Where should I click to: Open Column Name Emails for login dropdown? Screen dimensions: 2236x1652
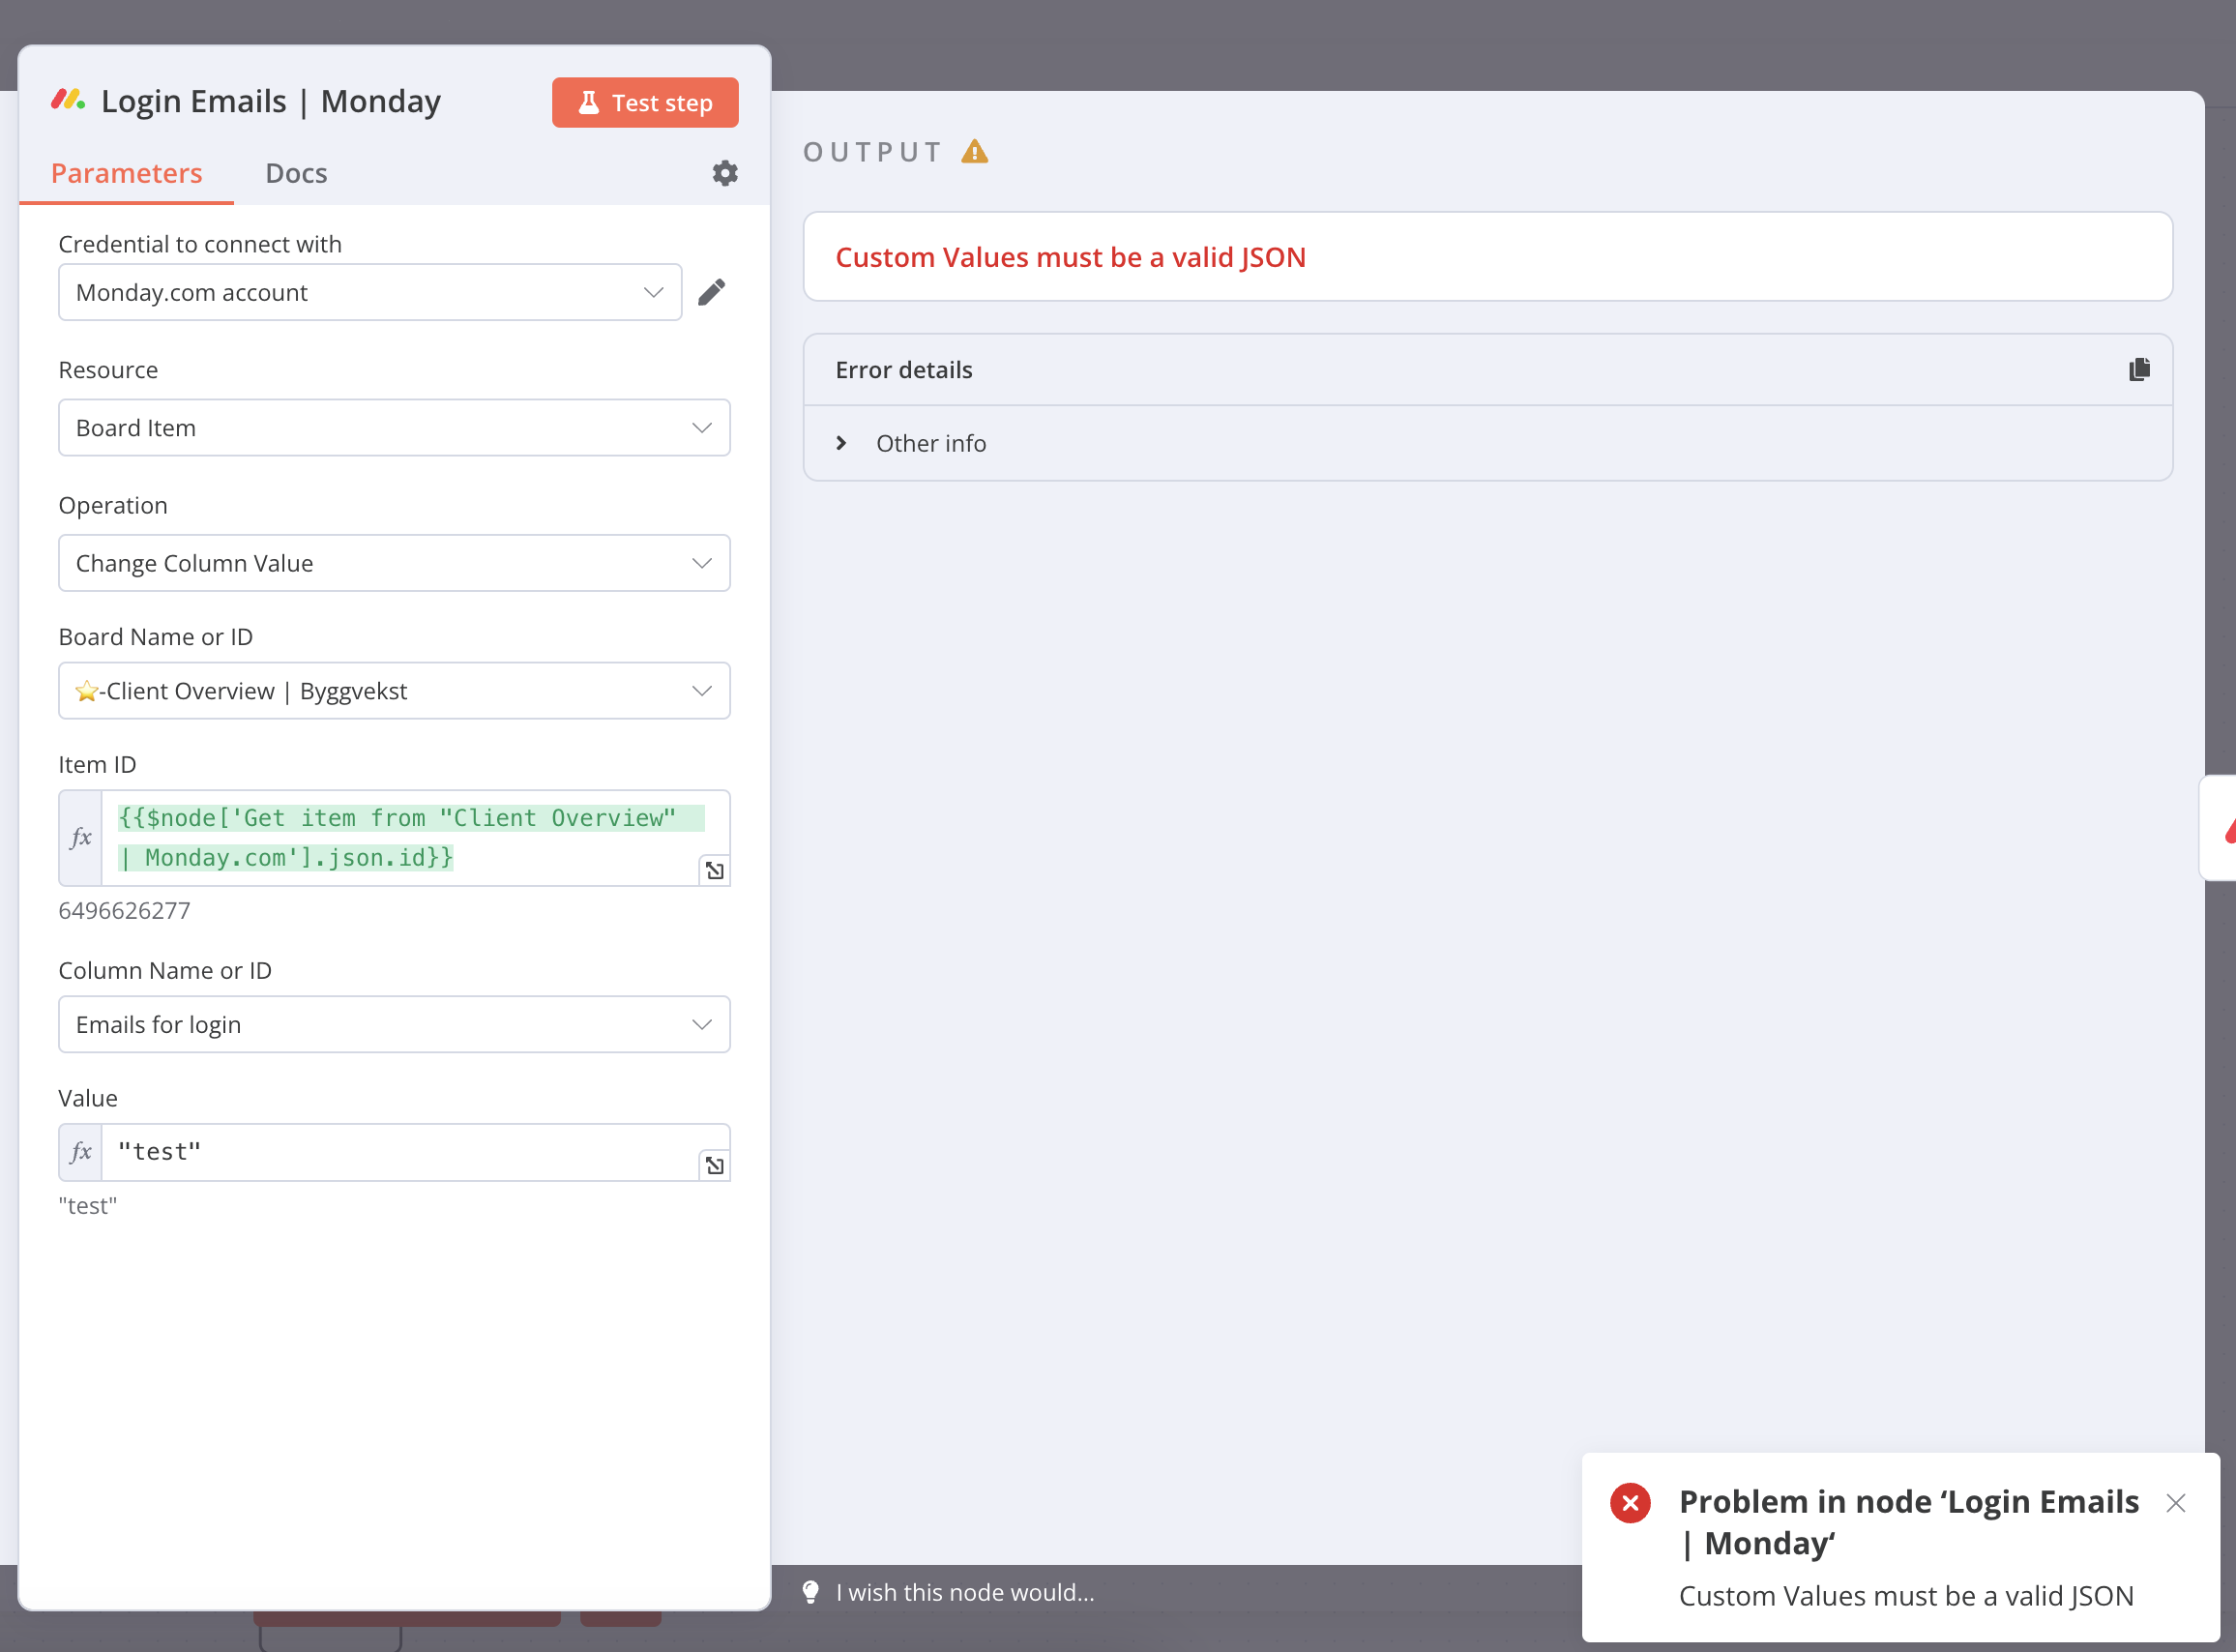(x=394, y=1024)
